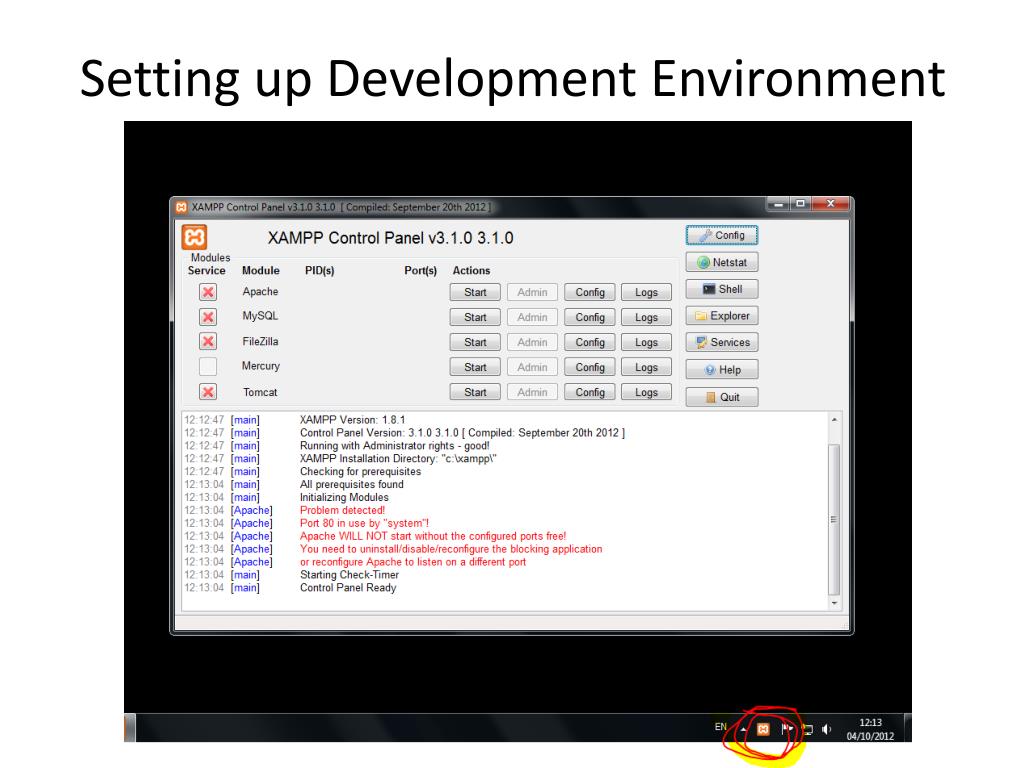Toggle the MySQL service install checkbox
Viewport: 1024px width, 768px height.
pos(208,317)
